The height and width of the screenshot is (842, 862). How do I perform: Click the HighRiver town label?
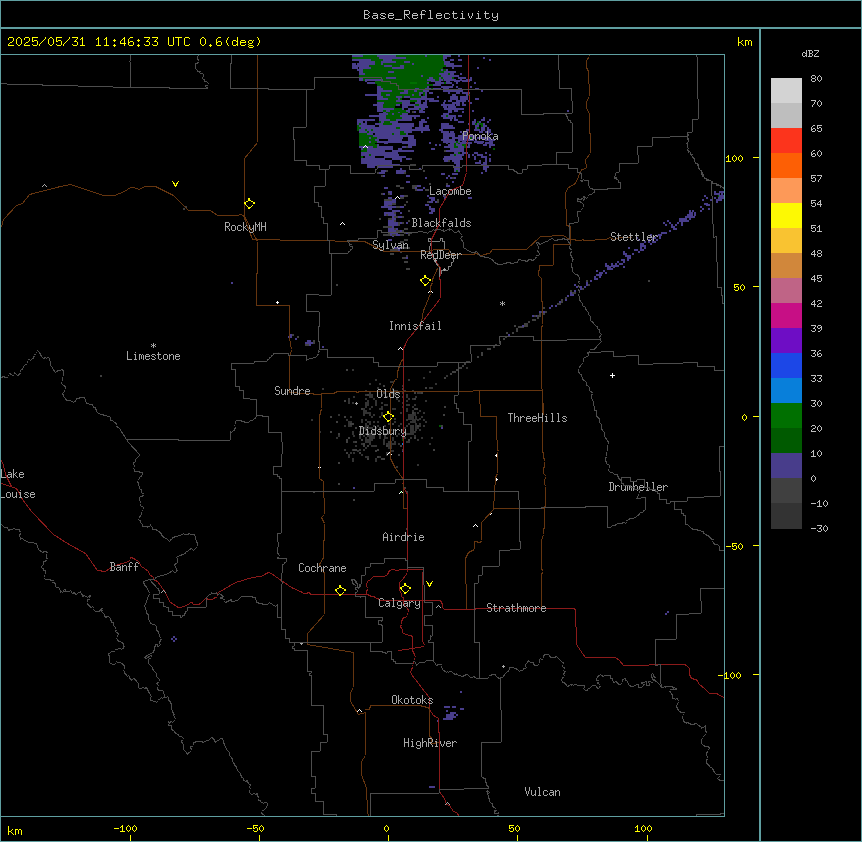pyautogui.click(x=430, y=743)
